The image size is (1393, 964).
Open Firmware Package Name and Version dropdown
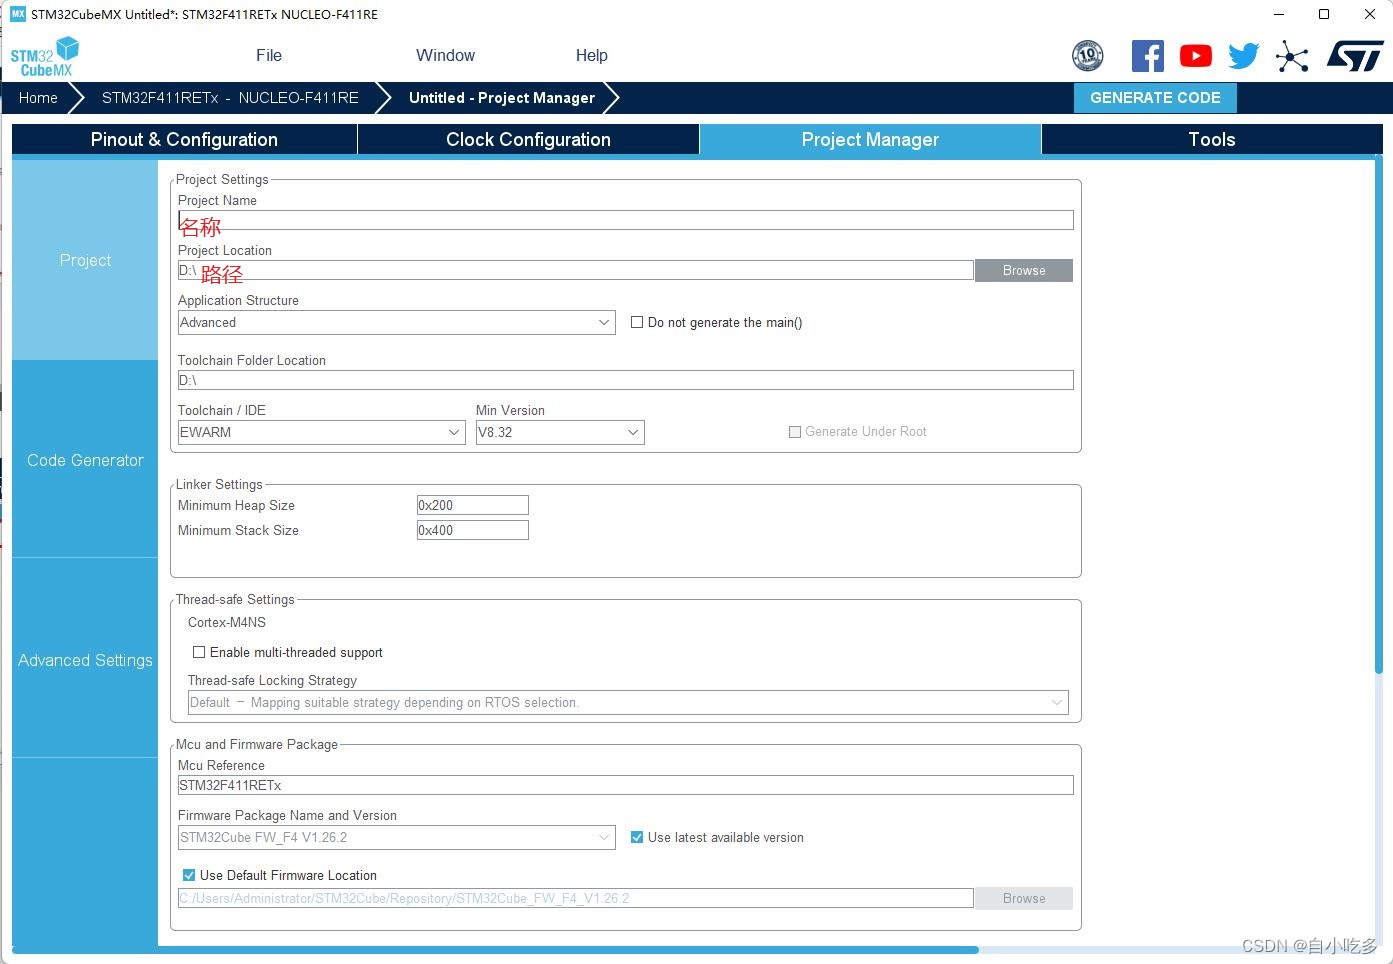[396, 837]
